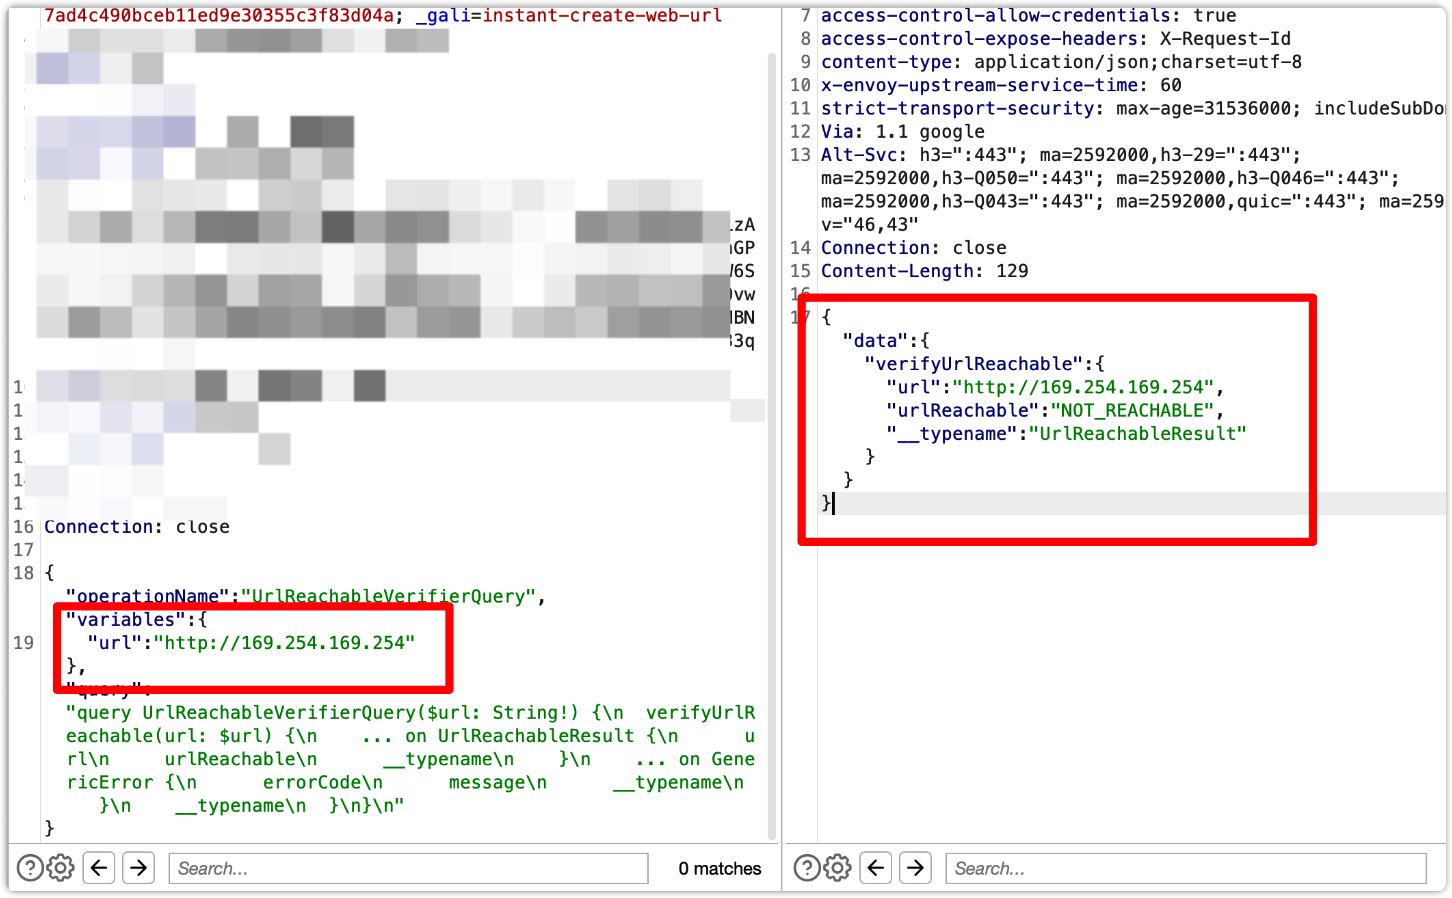The height and width of the screenshot is (898, 1452).
Task: Go to previous match in response pane
Action: (x=876, y=868)
